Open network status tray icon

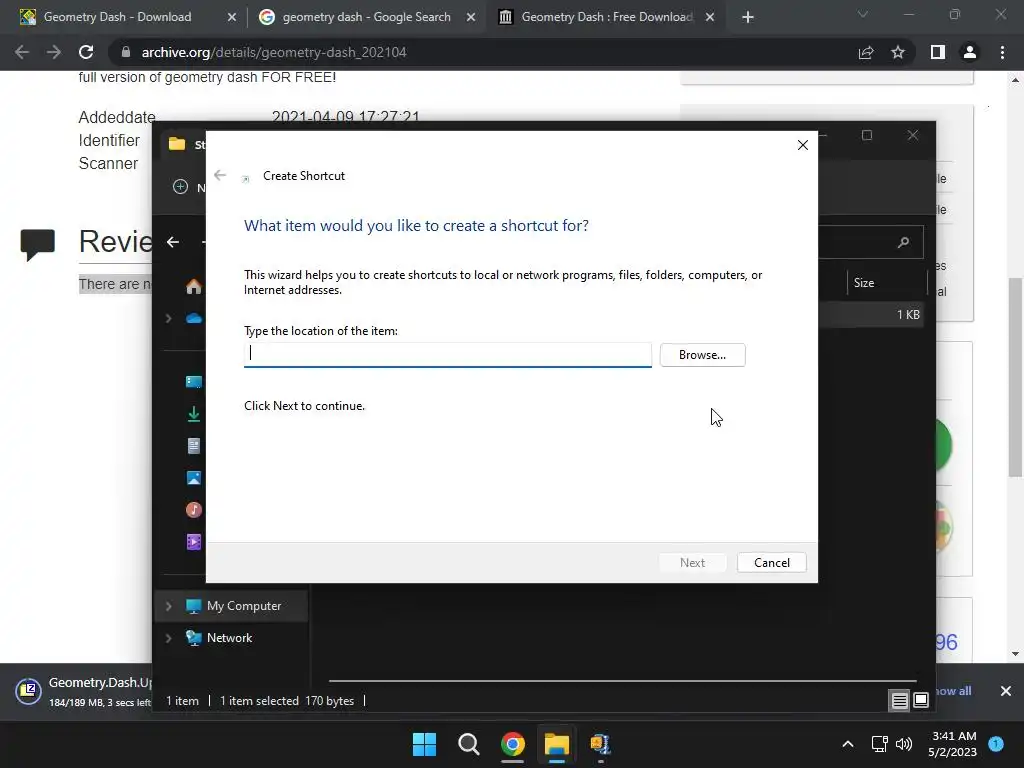(880, 744)
